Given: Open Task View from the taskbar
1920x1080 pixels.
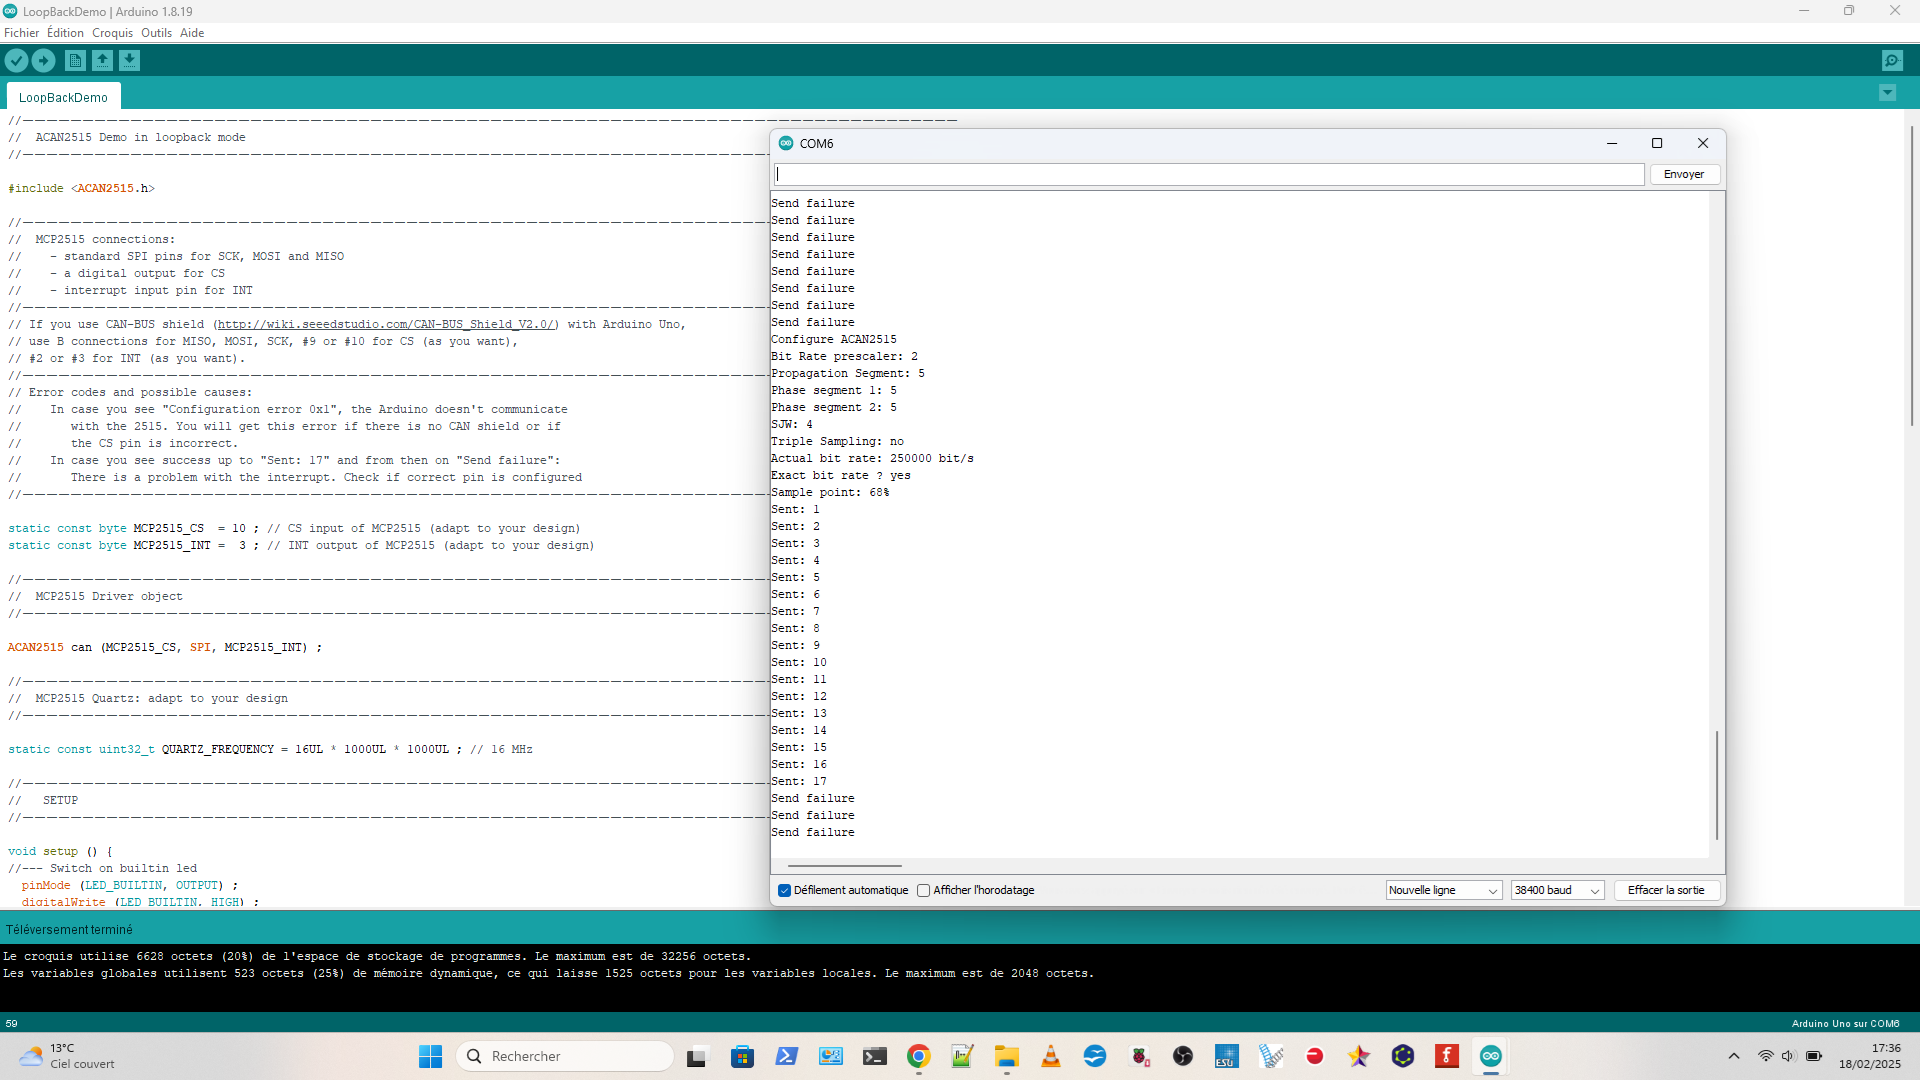Looking at the screenshot, I should [x=697, y=1056].
